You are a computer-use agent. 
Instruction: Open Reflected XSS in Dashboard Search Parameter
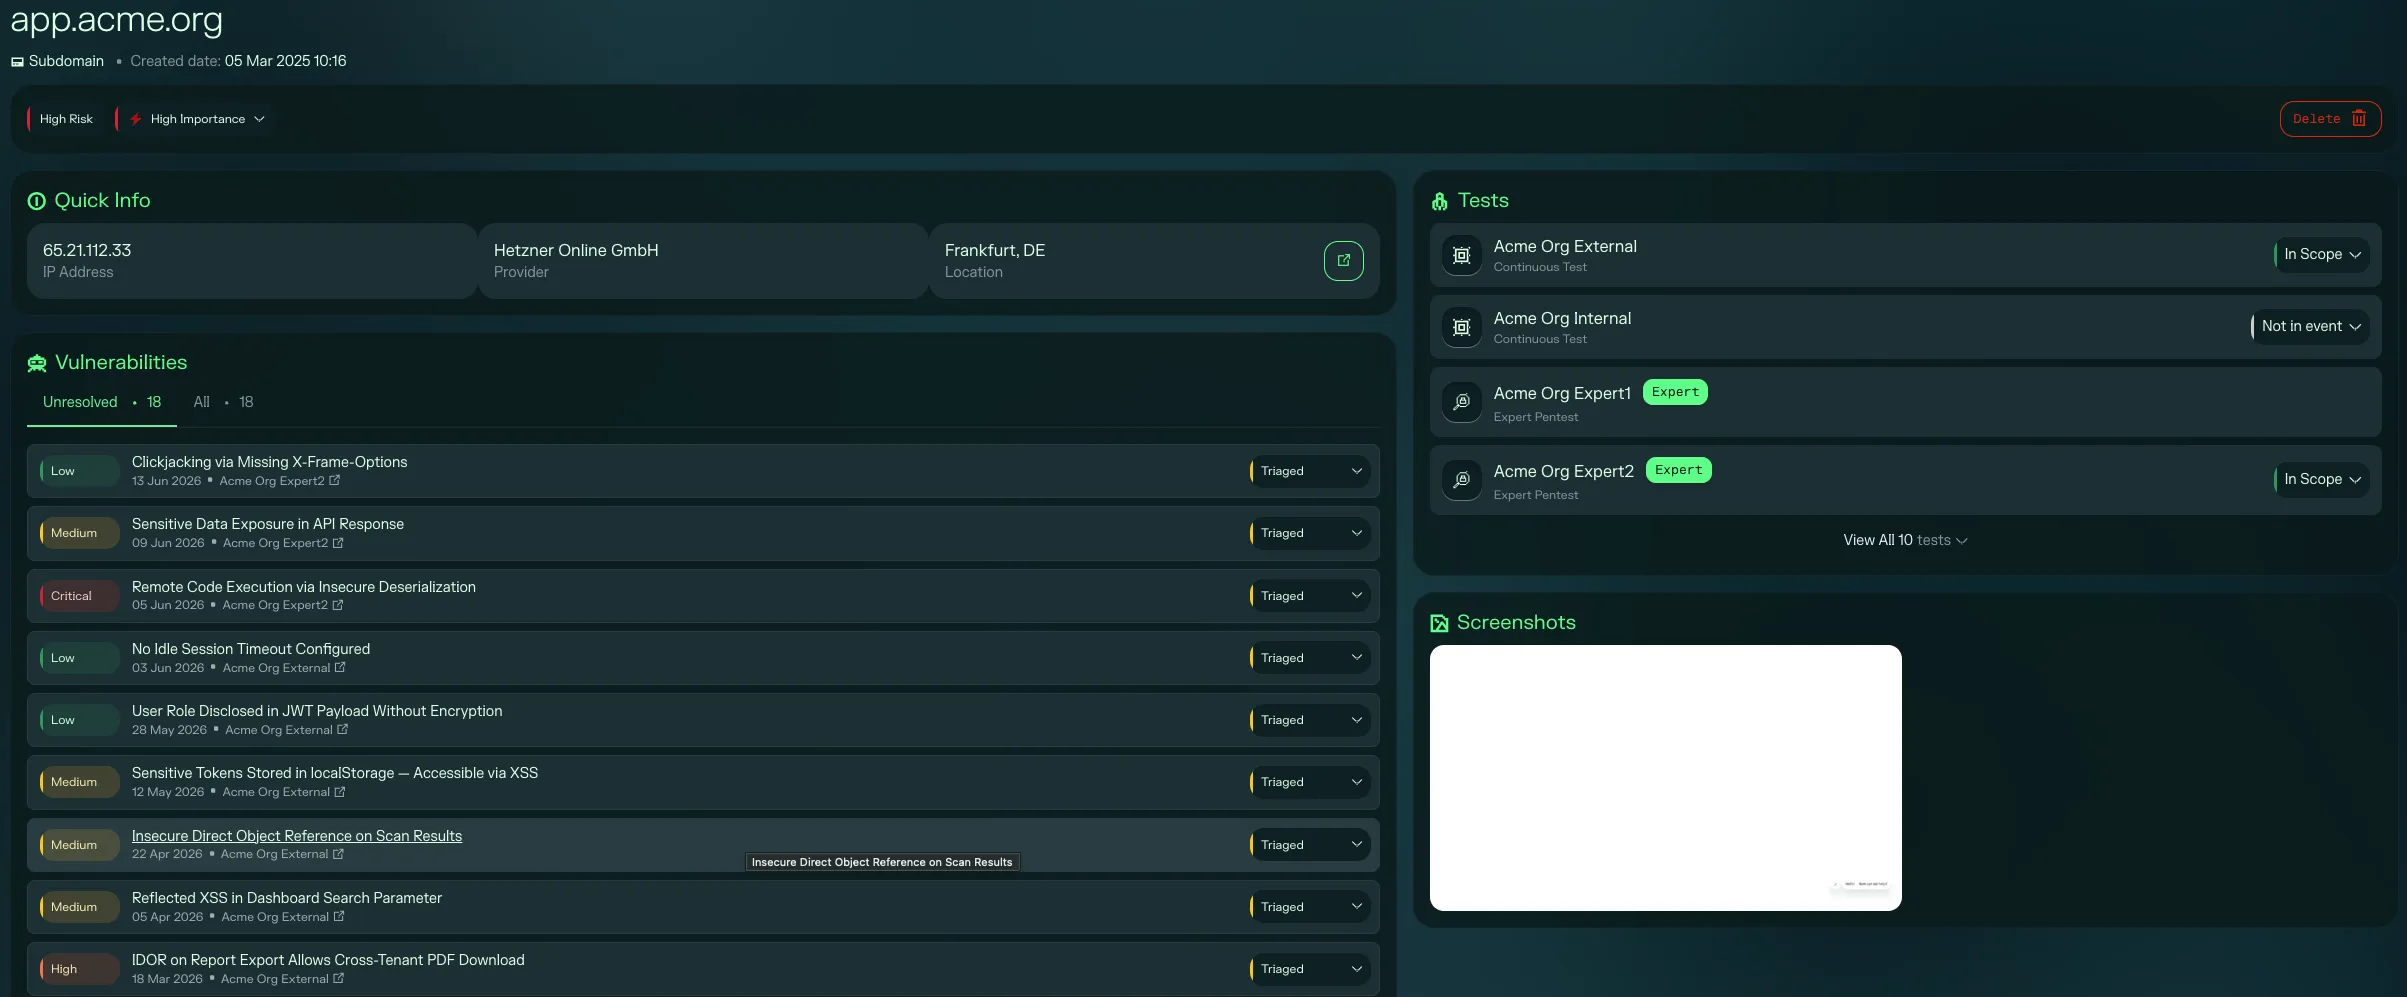287,898
